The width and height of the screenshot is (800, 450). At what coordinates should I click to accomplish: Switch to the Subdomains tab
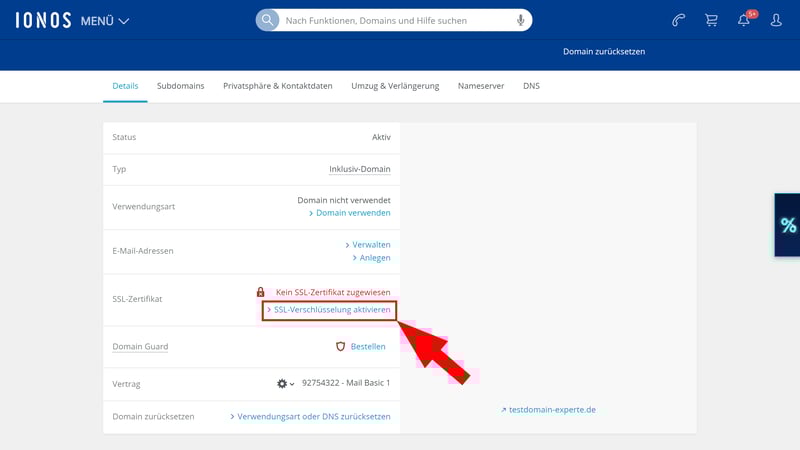pos(181,86)
